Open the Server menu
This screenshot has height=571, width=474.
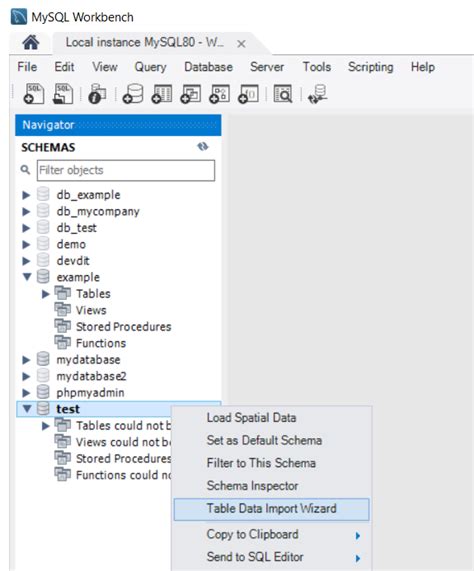[x=267, y=67]
